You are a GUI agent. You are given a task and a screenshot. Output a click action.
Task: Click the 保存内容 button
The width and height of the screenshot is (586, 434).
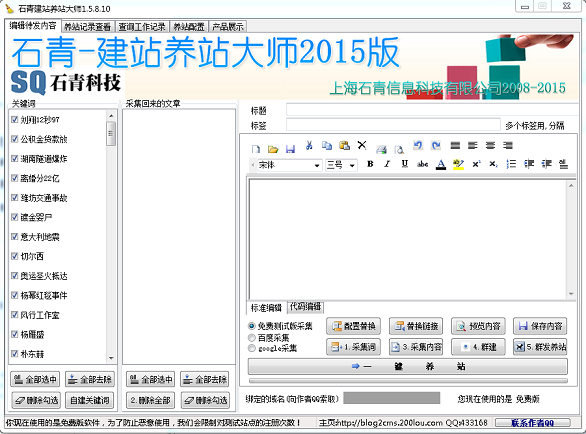click(x=540, y=326)
